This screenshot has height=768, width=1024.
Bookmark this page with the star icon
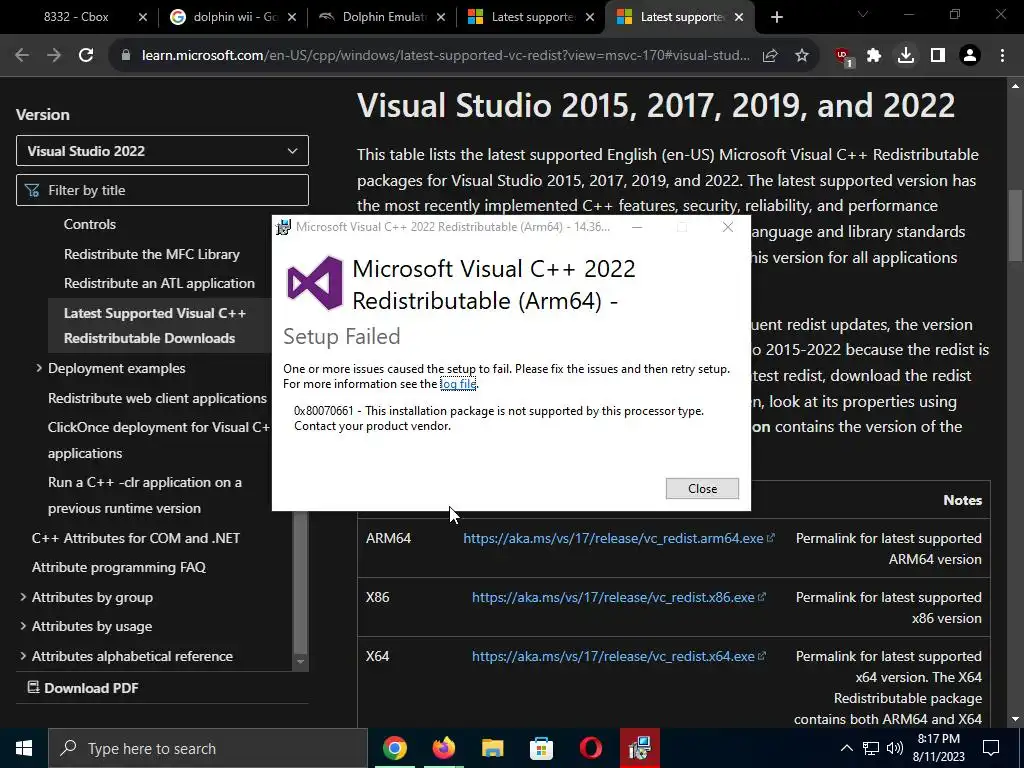[802, 56]
